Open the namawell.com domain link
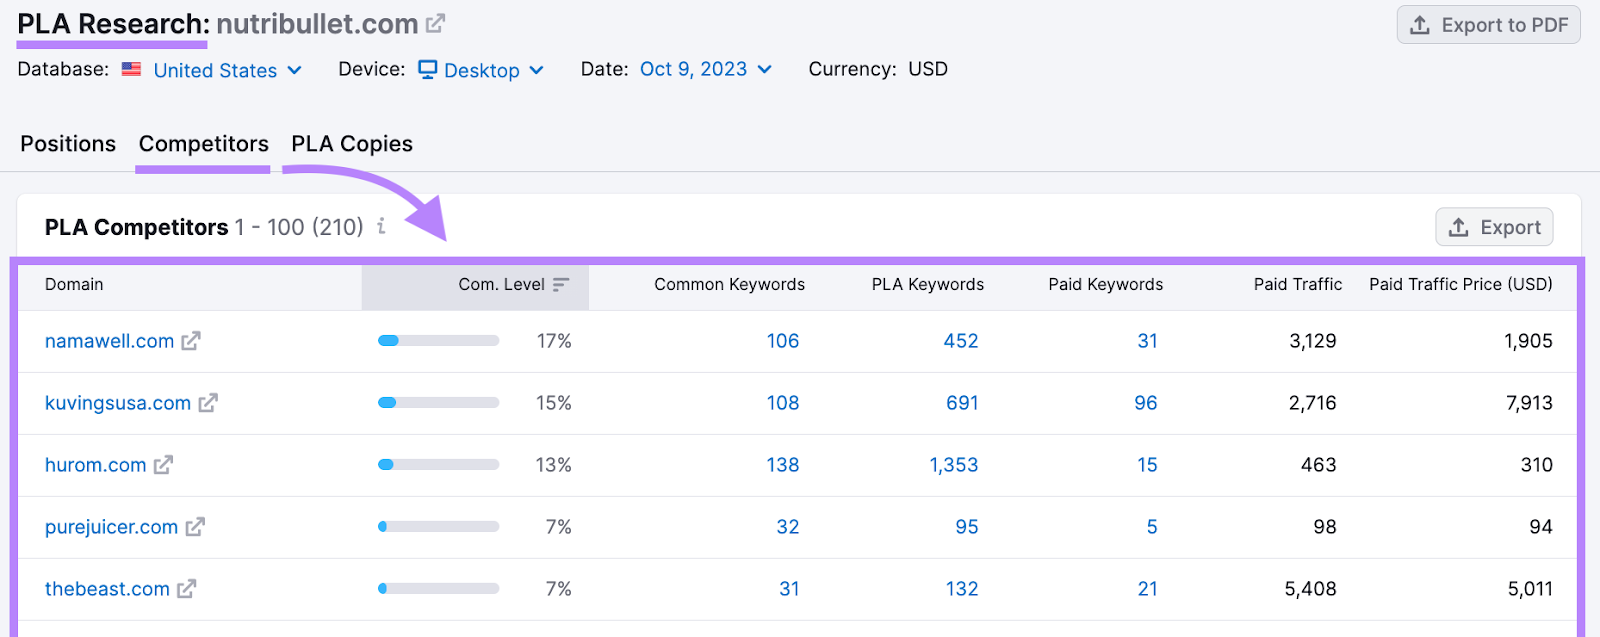This screenshot has height=637, width=1600. [x=109, y=341]
